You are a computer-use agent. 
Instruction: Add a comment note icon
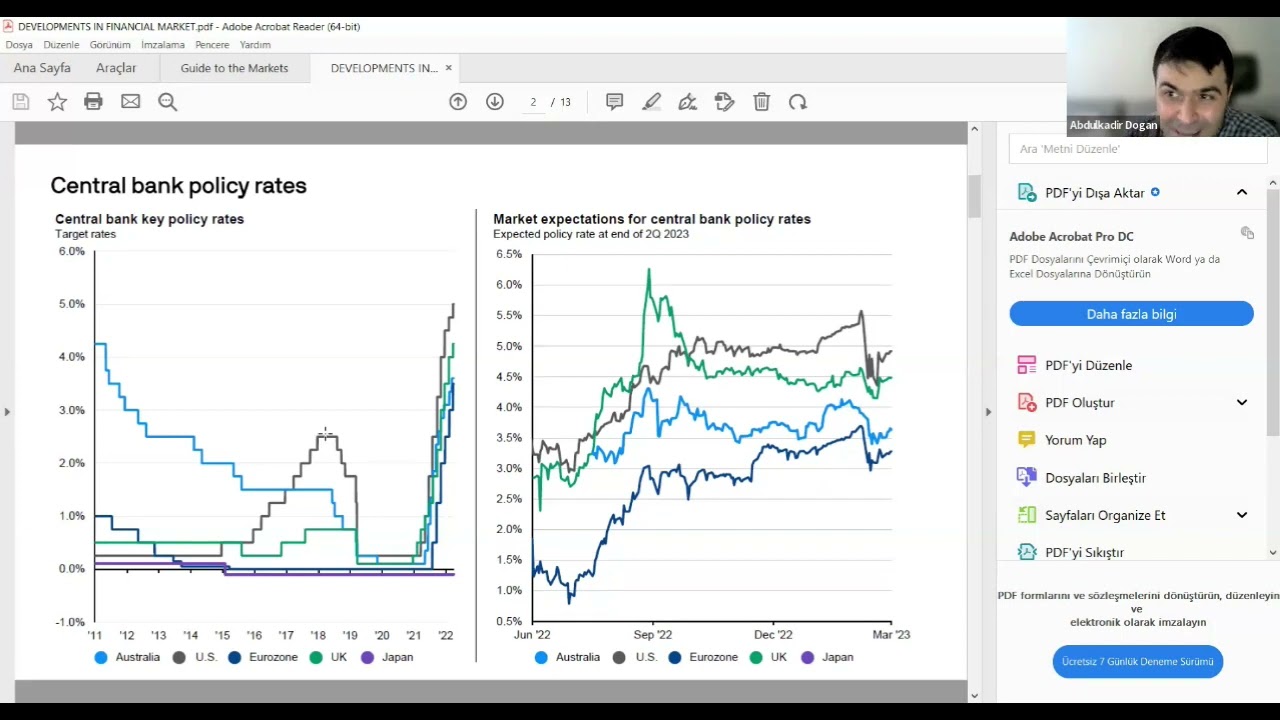615,102
